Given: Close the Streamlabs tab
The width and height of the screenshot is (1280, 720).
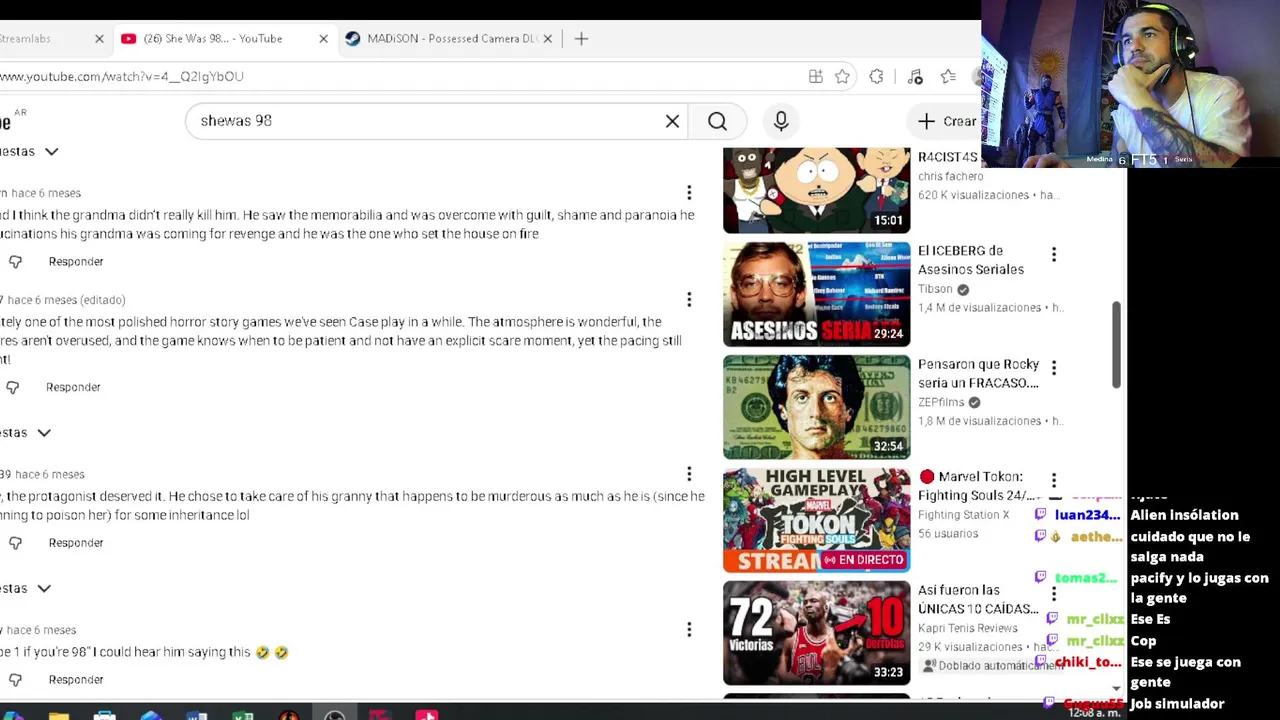Looking at the screenshot, I should tap(99, 39).
